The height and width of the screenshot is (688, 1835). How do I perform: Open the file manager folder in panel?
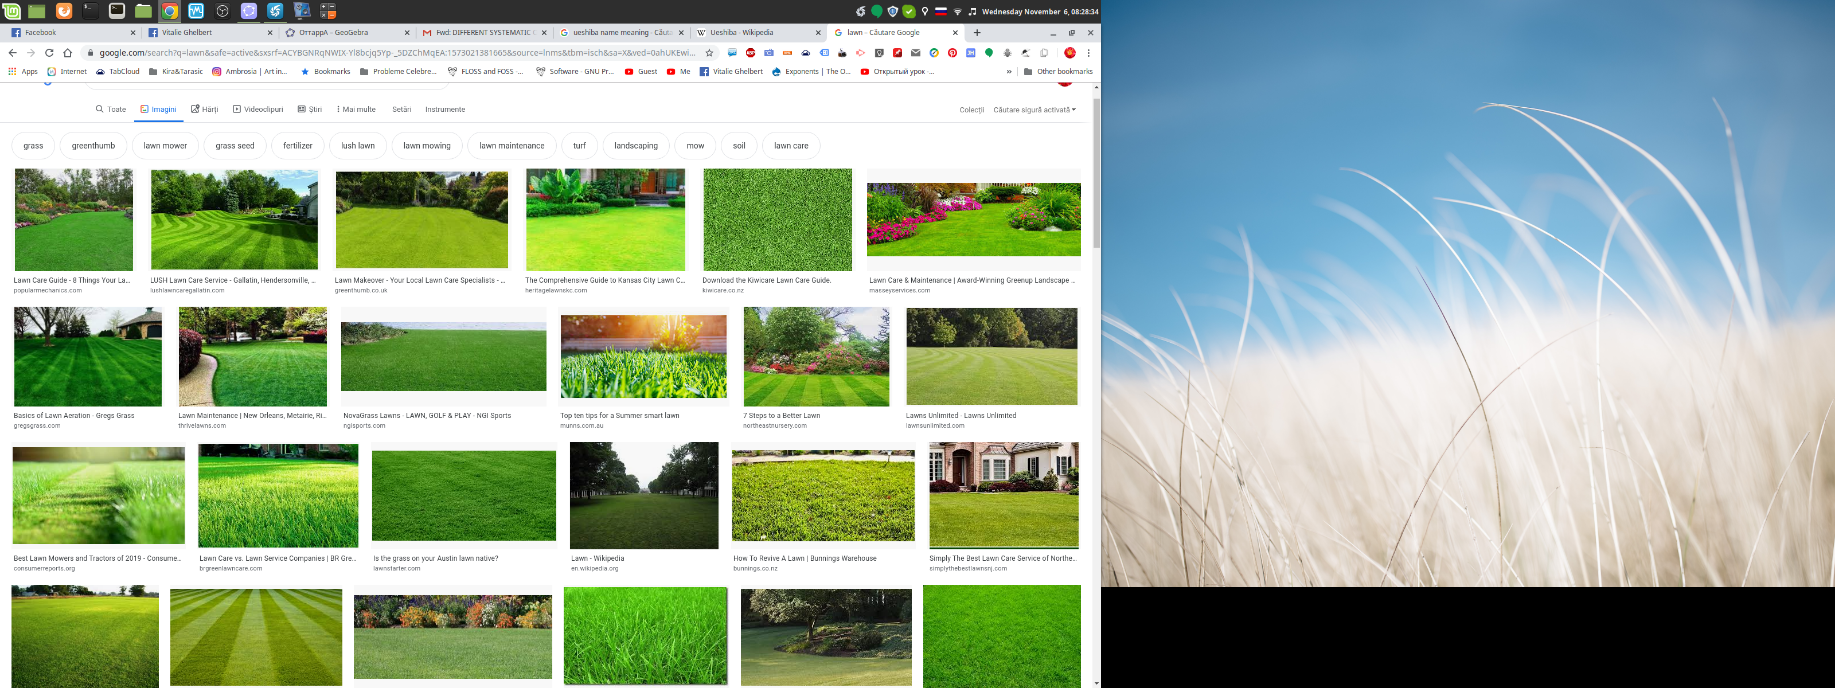[x=143, y=11]
